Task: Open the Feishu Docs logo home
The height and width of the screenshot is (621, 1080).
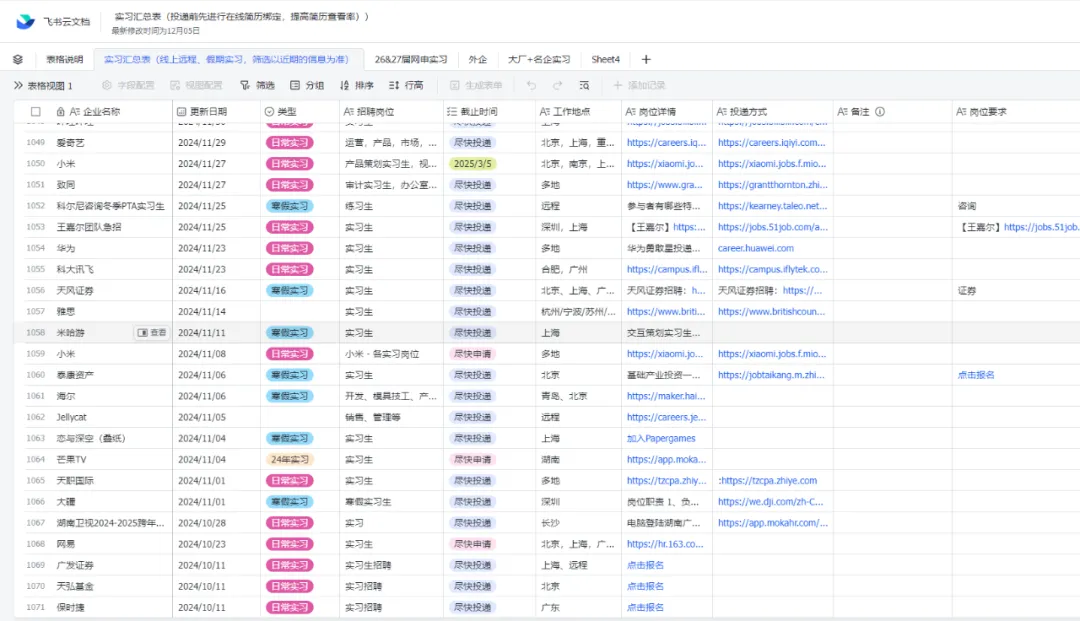Action: pos(25,21)
